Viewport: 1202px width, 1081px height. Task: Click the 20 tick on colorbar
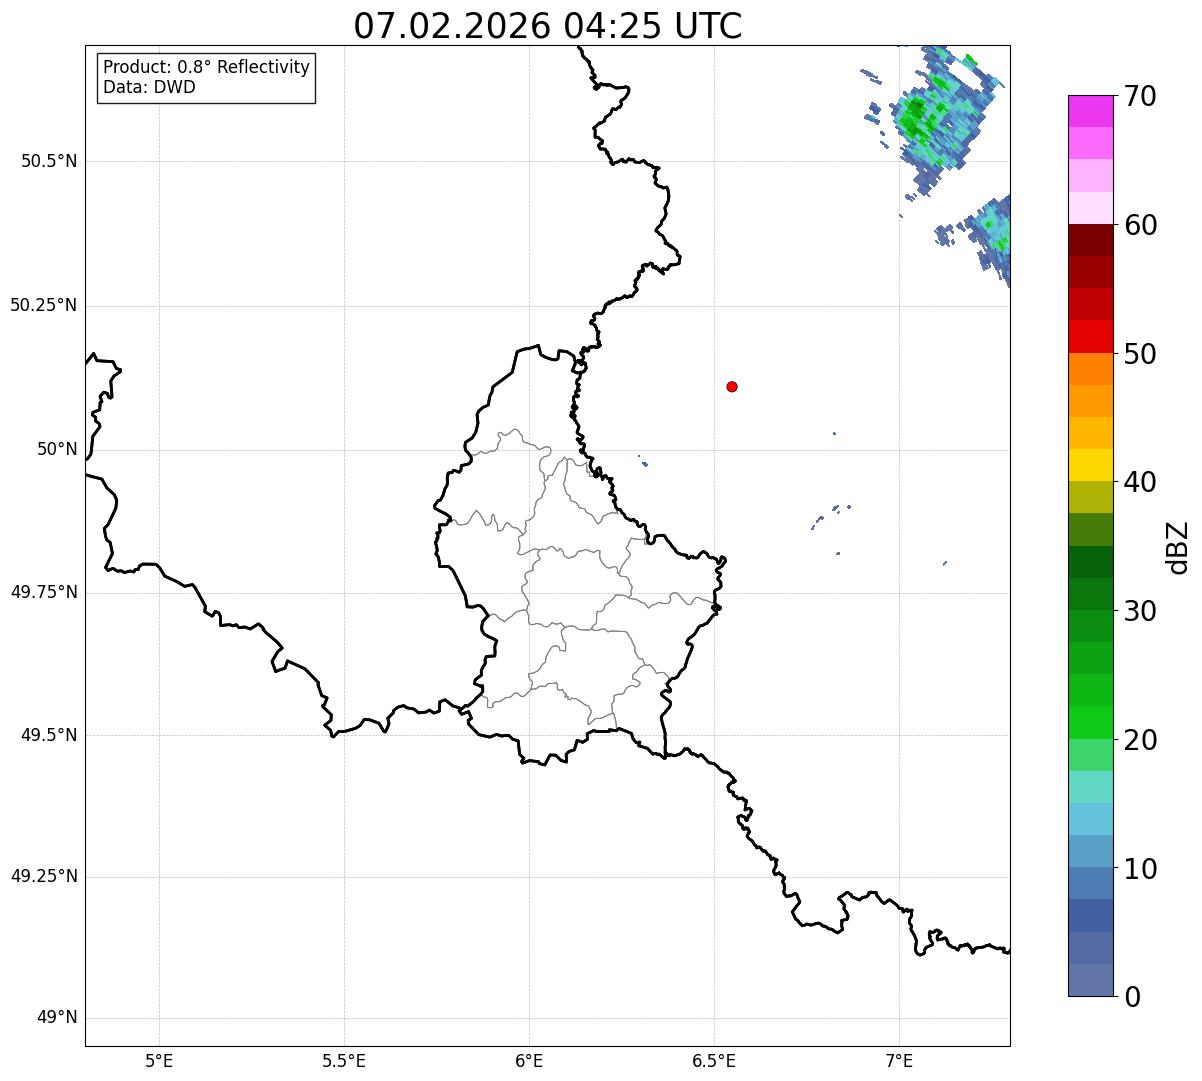pos(1139,740)
